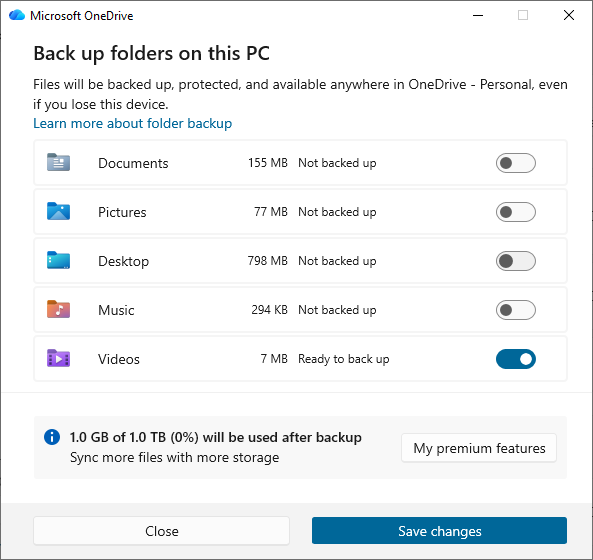Click the Pictures folder icon

pos(58,211)
